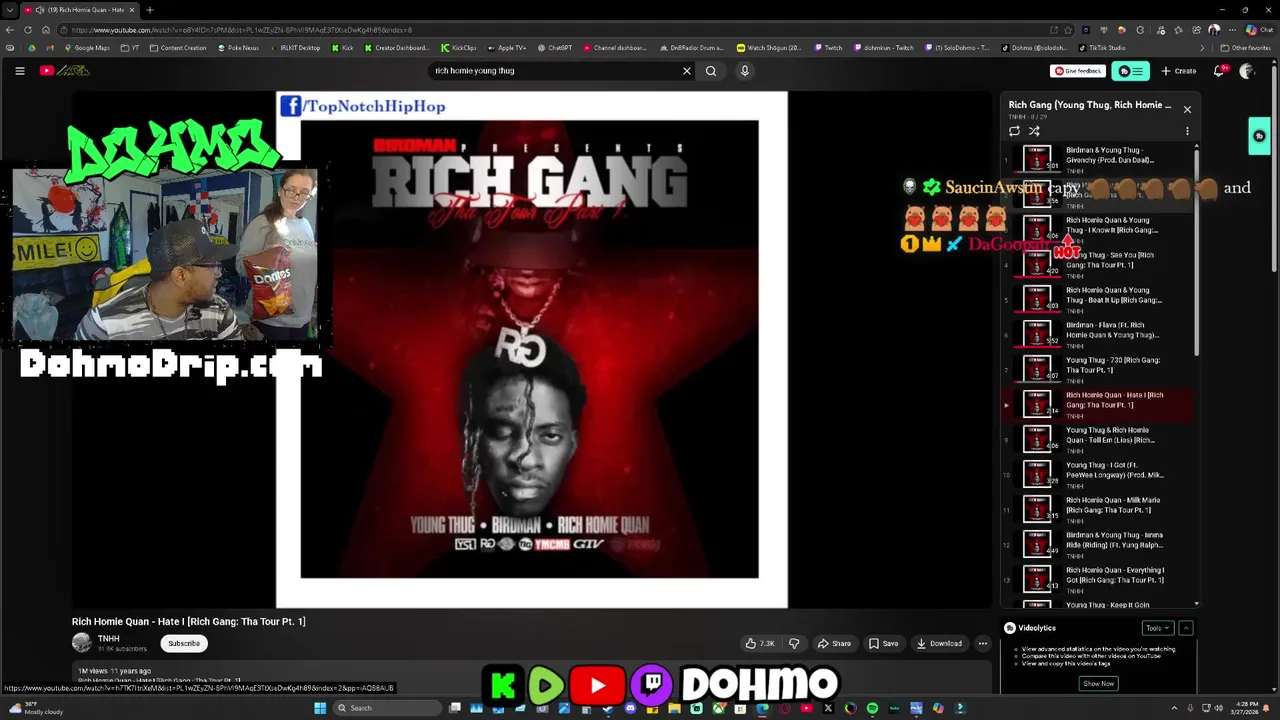Toggle loop playlist
1280x720 pixels.
coord(1014,131)
